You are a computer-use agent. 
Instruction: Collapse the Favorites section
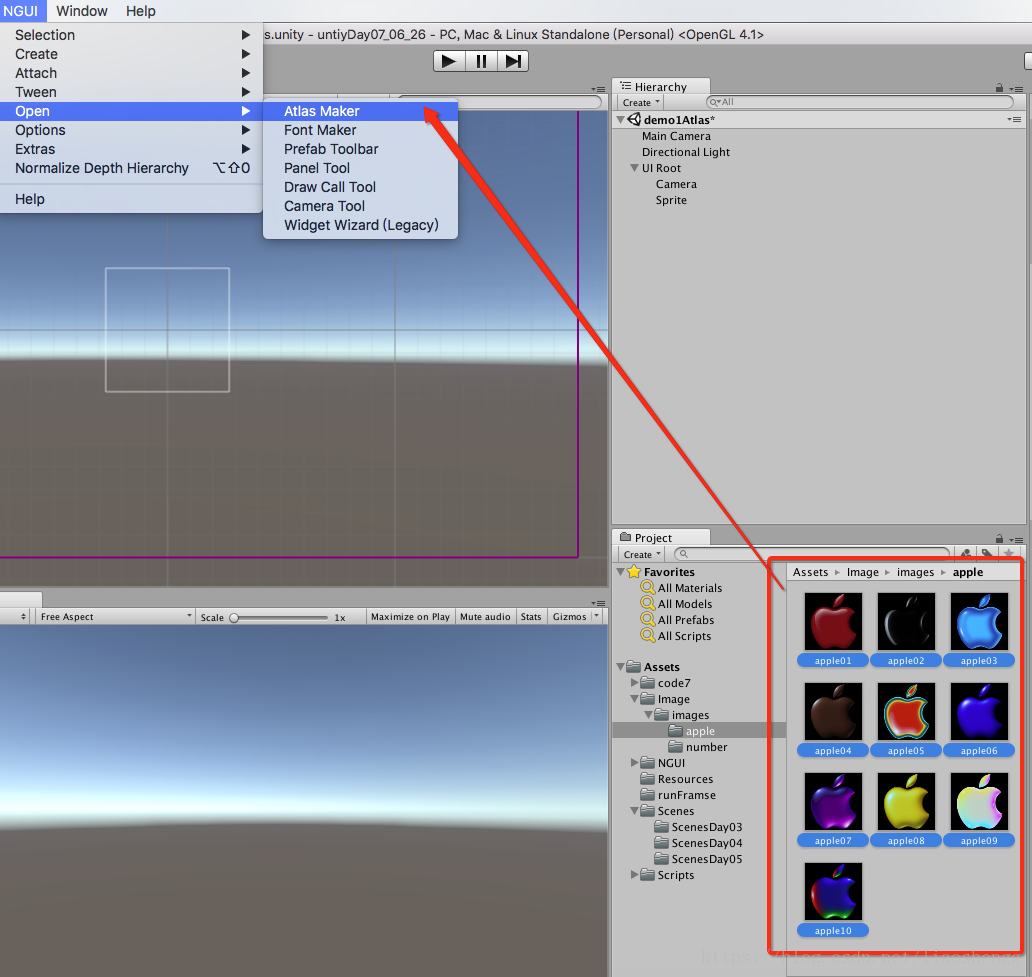[621, 572]
